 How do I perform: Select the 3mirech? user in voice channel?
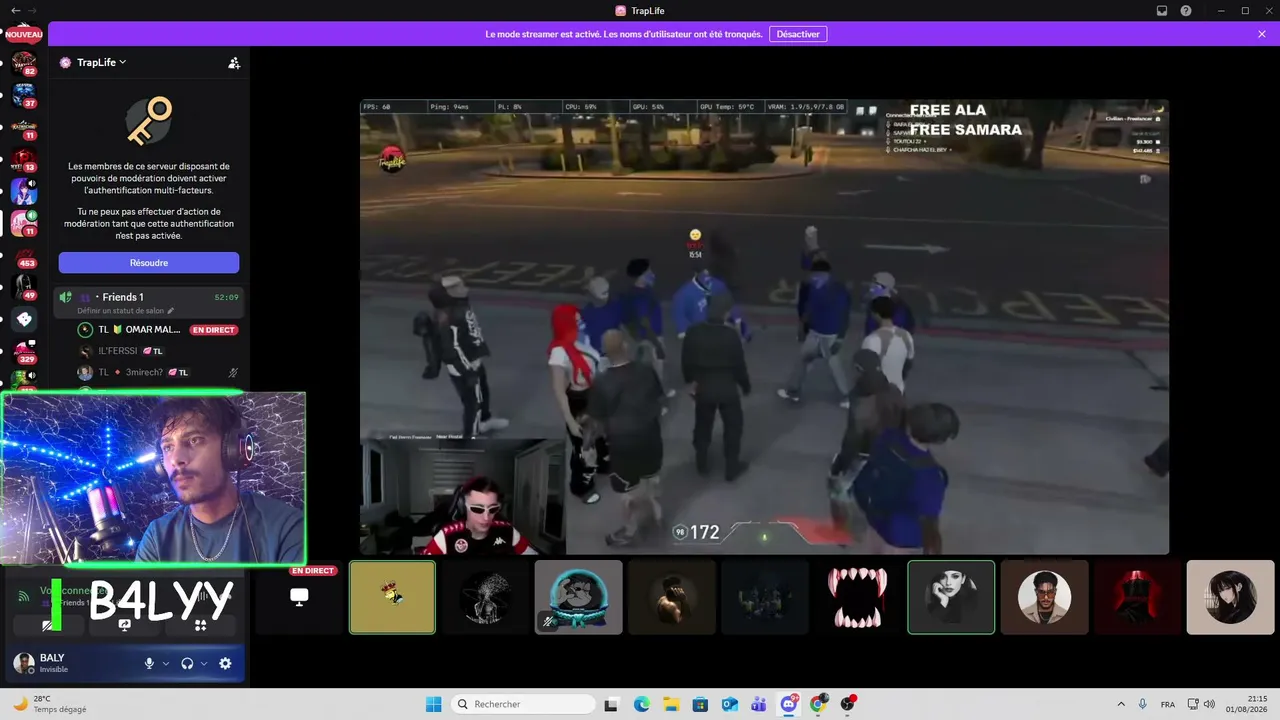tap(158, 373)
